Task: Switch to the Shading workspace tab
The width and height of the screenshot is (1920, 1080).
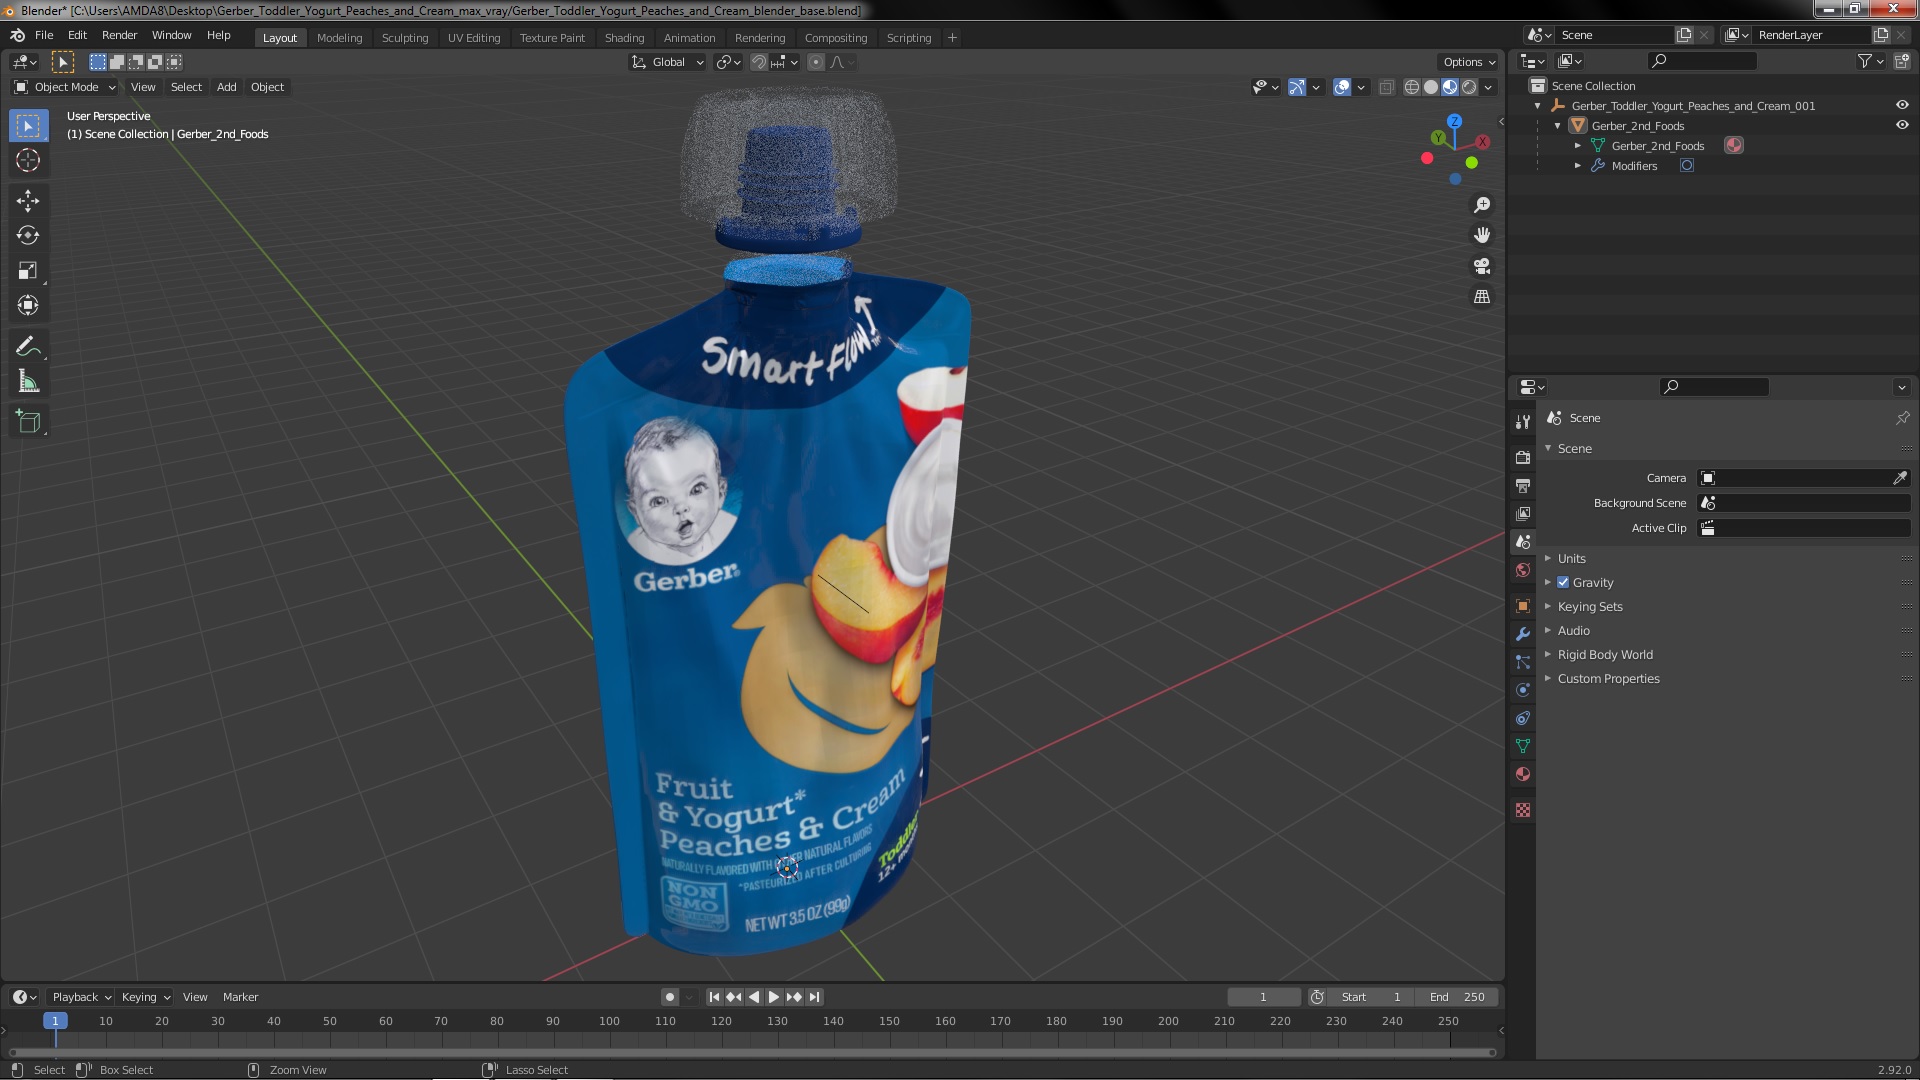Action: tap(624, 38)
